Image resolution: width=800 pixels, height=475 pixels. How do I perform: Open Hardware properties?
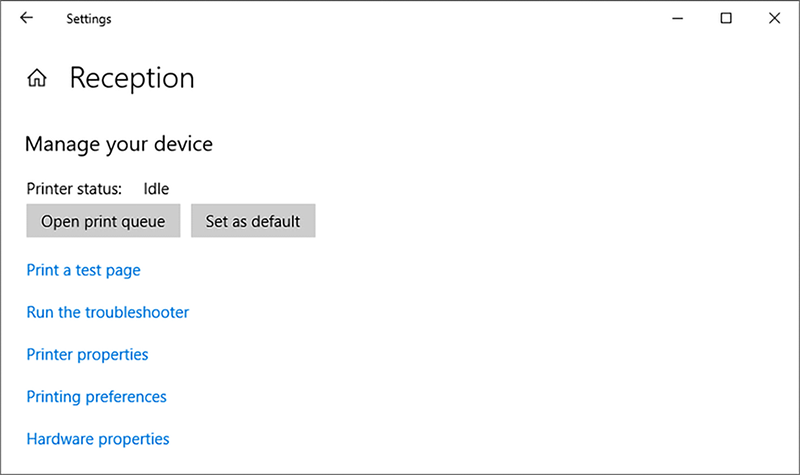point(98,439)
